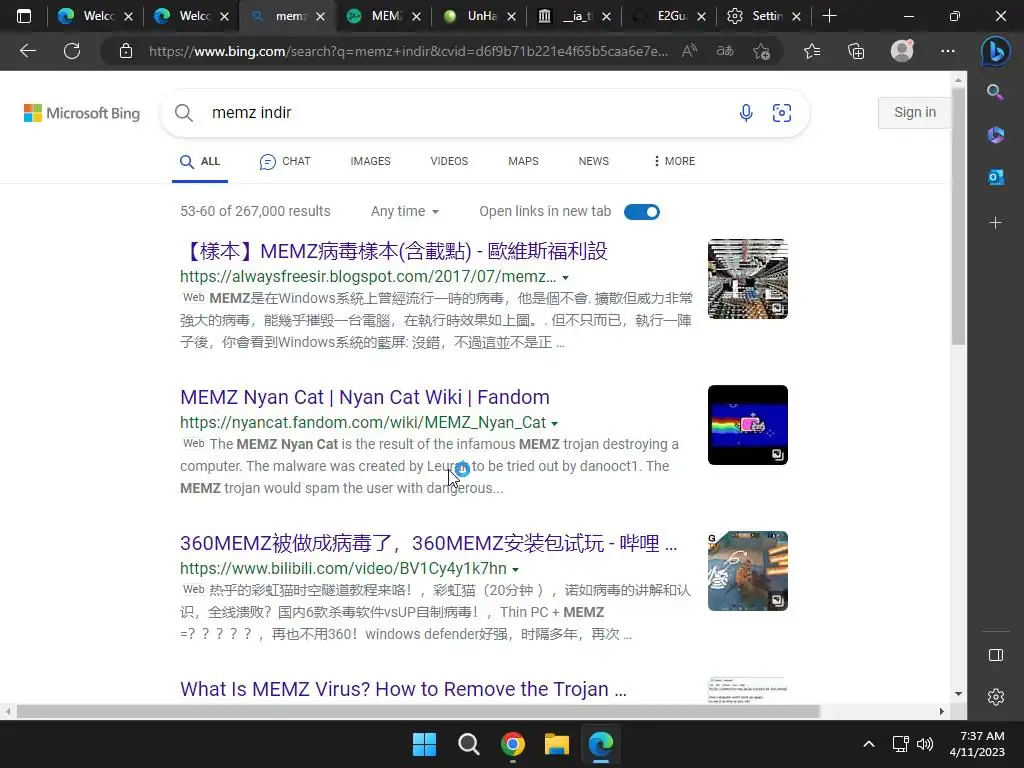Open the taskbar clock and date

tap(978, 744)
